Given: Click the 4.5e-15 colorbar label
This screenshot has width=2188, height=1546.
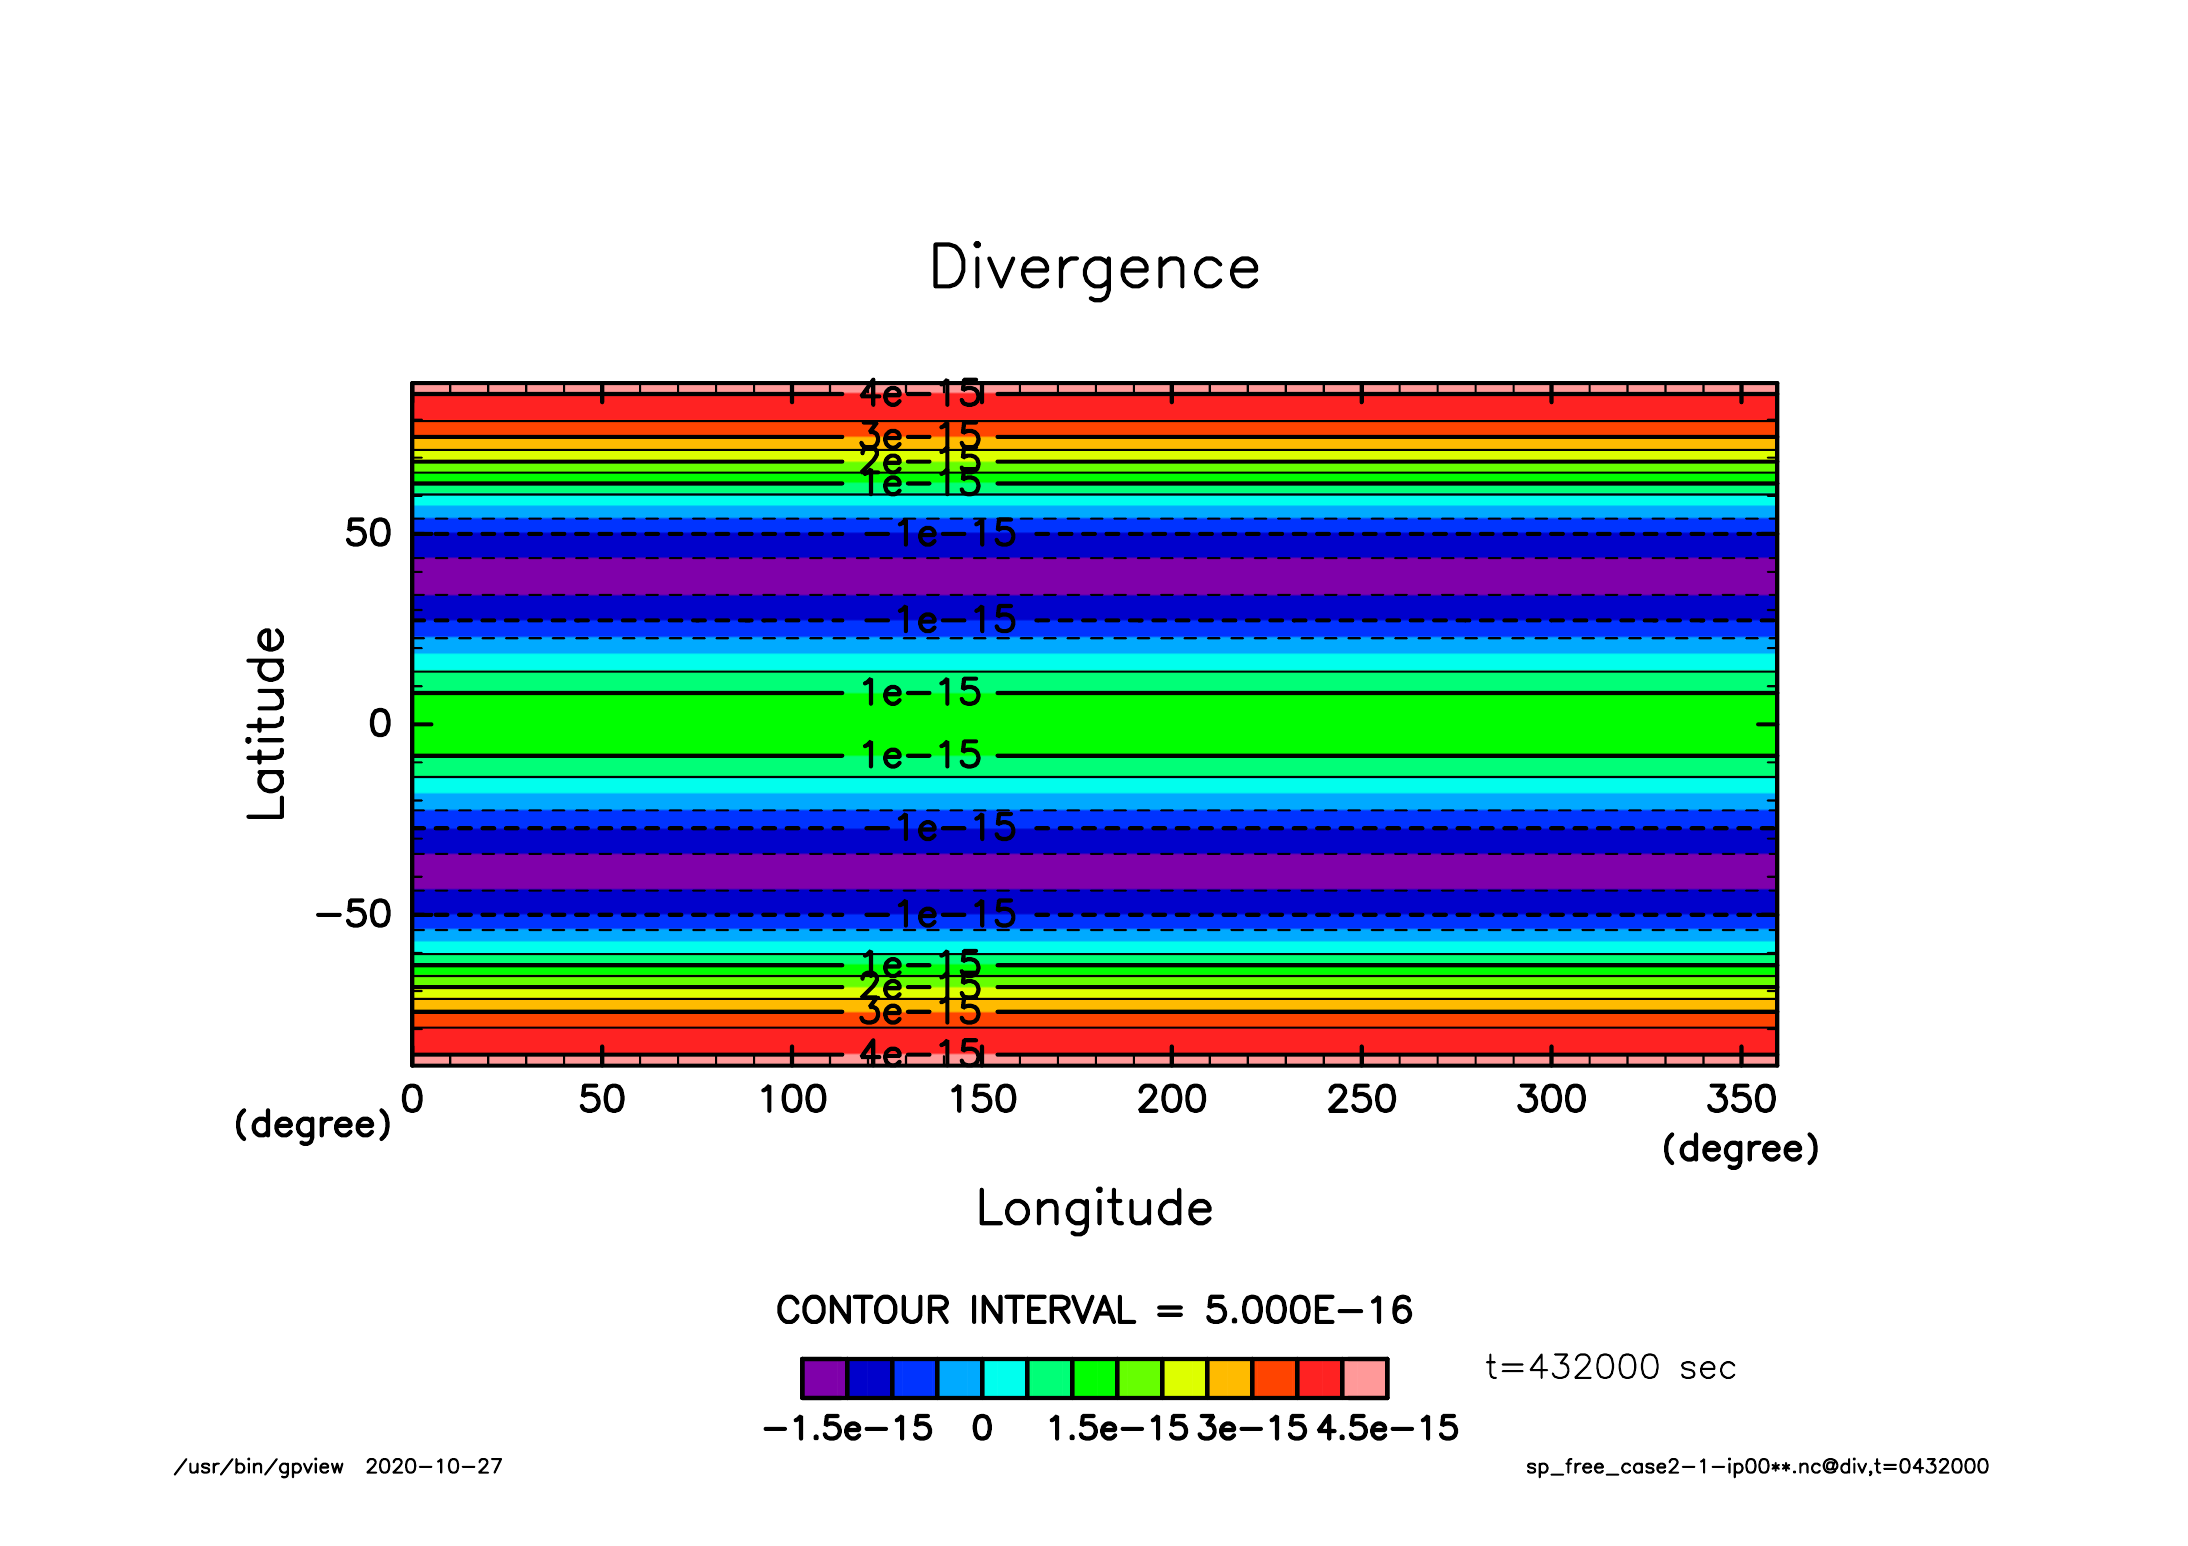Looking at the screenshot, I should point(1387,1429).
